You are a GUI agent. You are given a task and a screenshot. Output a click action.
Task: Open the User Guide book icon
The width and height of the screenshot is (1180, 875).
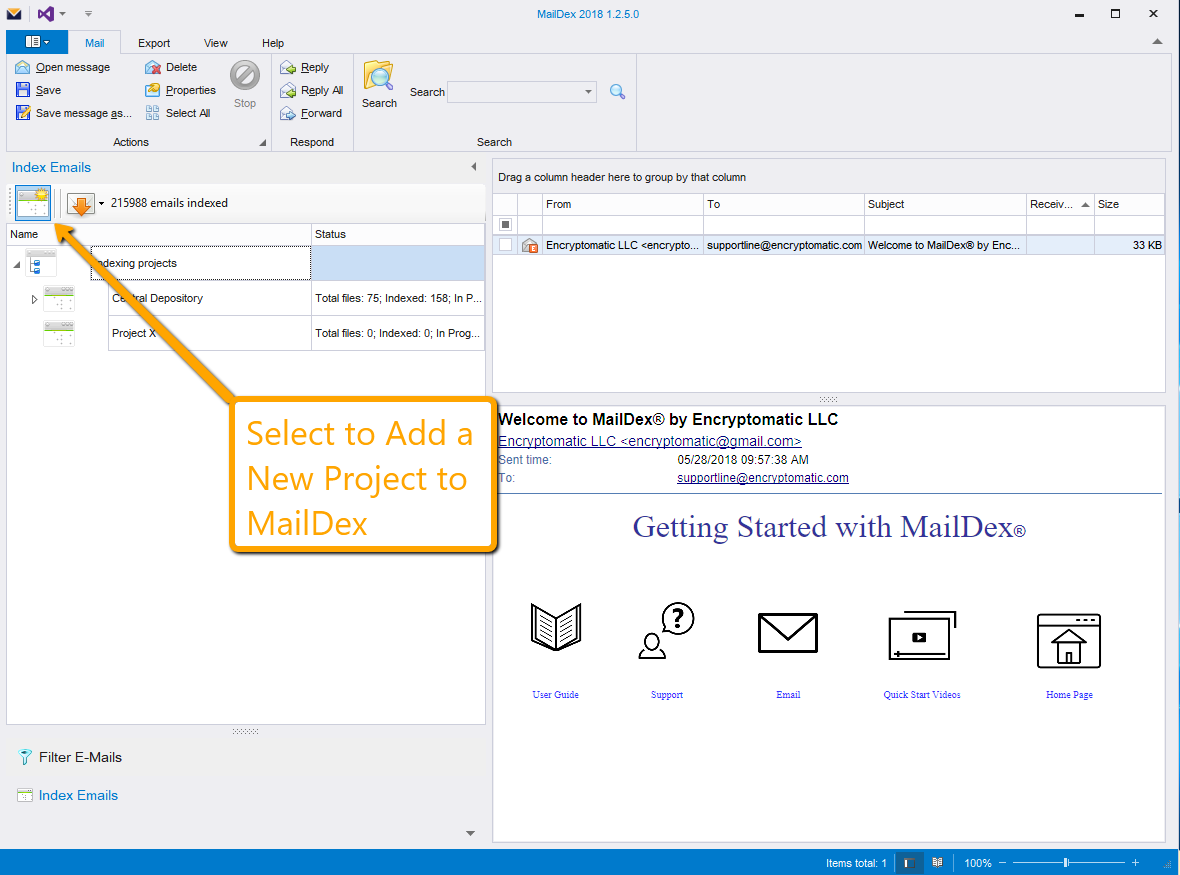tap(556, 627)
